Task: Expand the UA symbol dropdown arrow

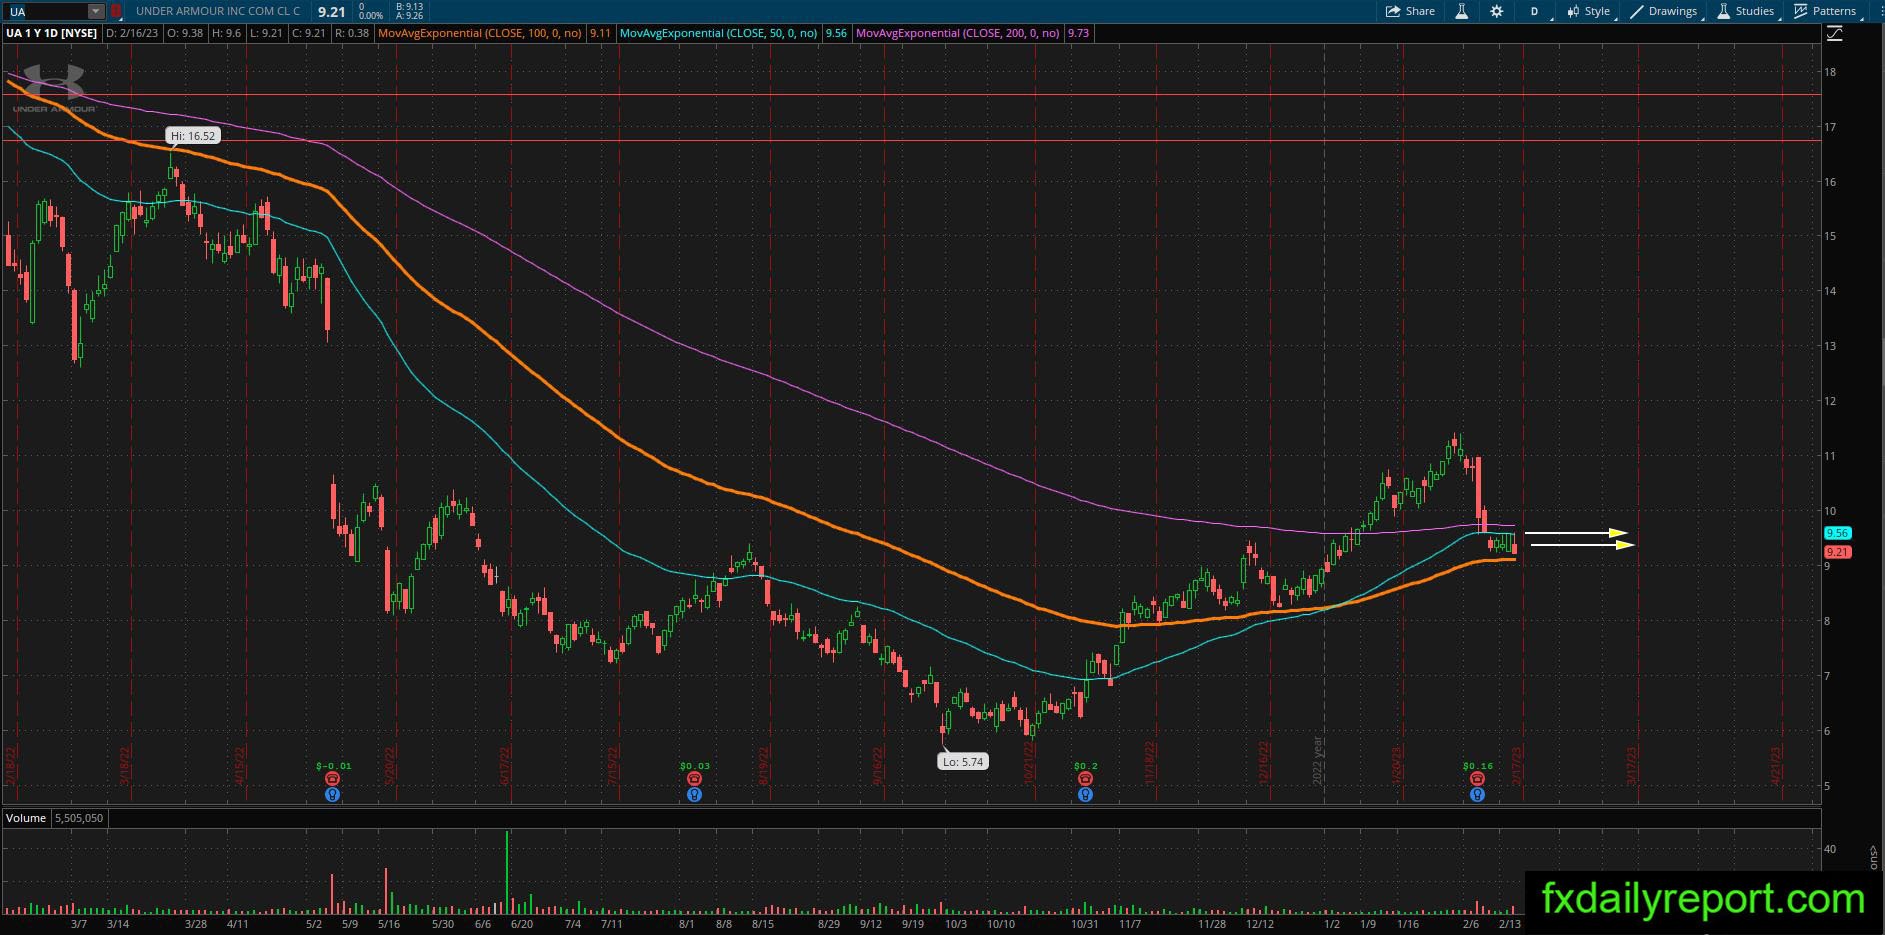Action: click(96, 12)
